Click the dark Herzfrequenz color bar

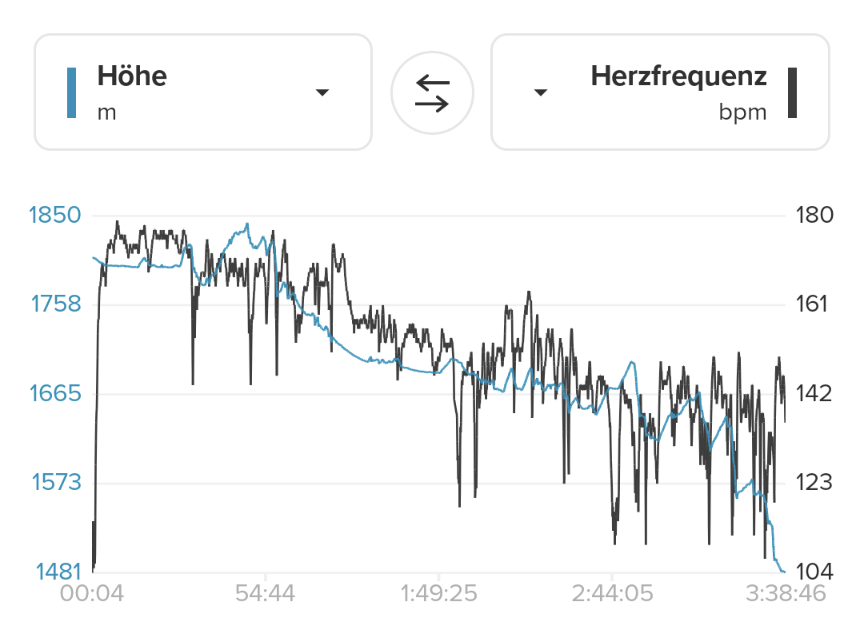coord(793,93)
